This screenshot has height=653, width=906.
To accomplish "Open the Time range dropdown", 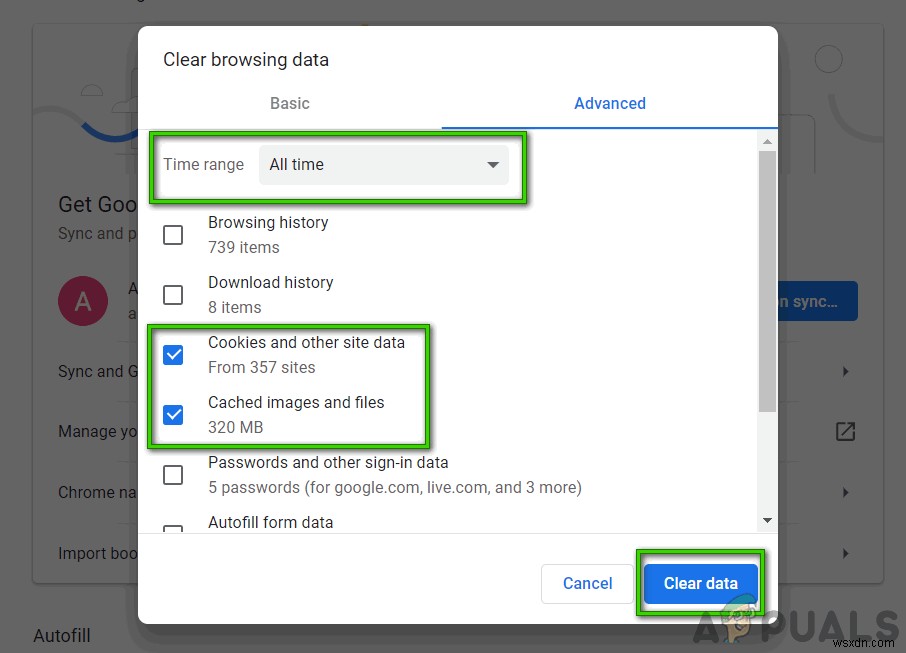I will coord(383,165).
